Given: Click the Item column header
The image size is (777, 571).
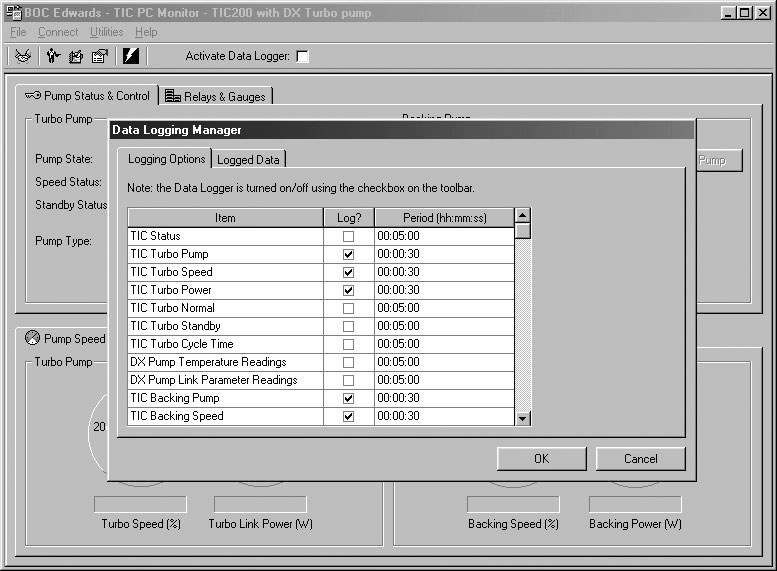Looking at the screenshot, I should tap(225, 218).
